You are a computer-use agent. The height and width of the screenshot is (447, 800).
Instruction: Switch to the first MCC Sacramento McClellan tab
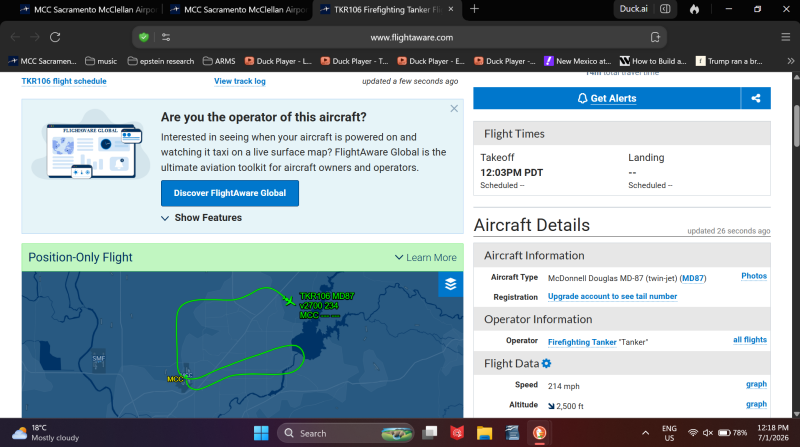88,10
